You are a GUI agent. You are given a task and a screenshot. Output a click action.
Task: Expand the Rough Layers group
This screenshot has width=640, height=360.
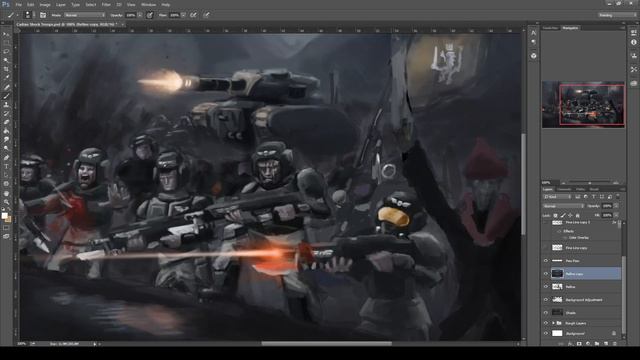553,323
